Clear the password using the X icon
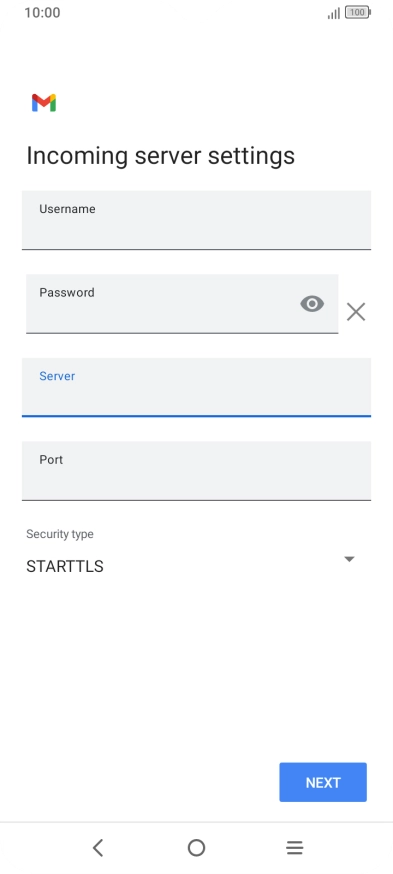 [x=356, y=312]
